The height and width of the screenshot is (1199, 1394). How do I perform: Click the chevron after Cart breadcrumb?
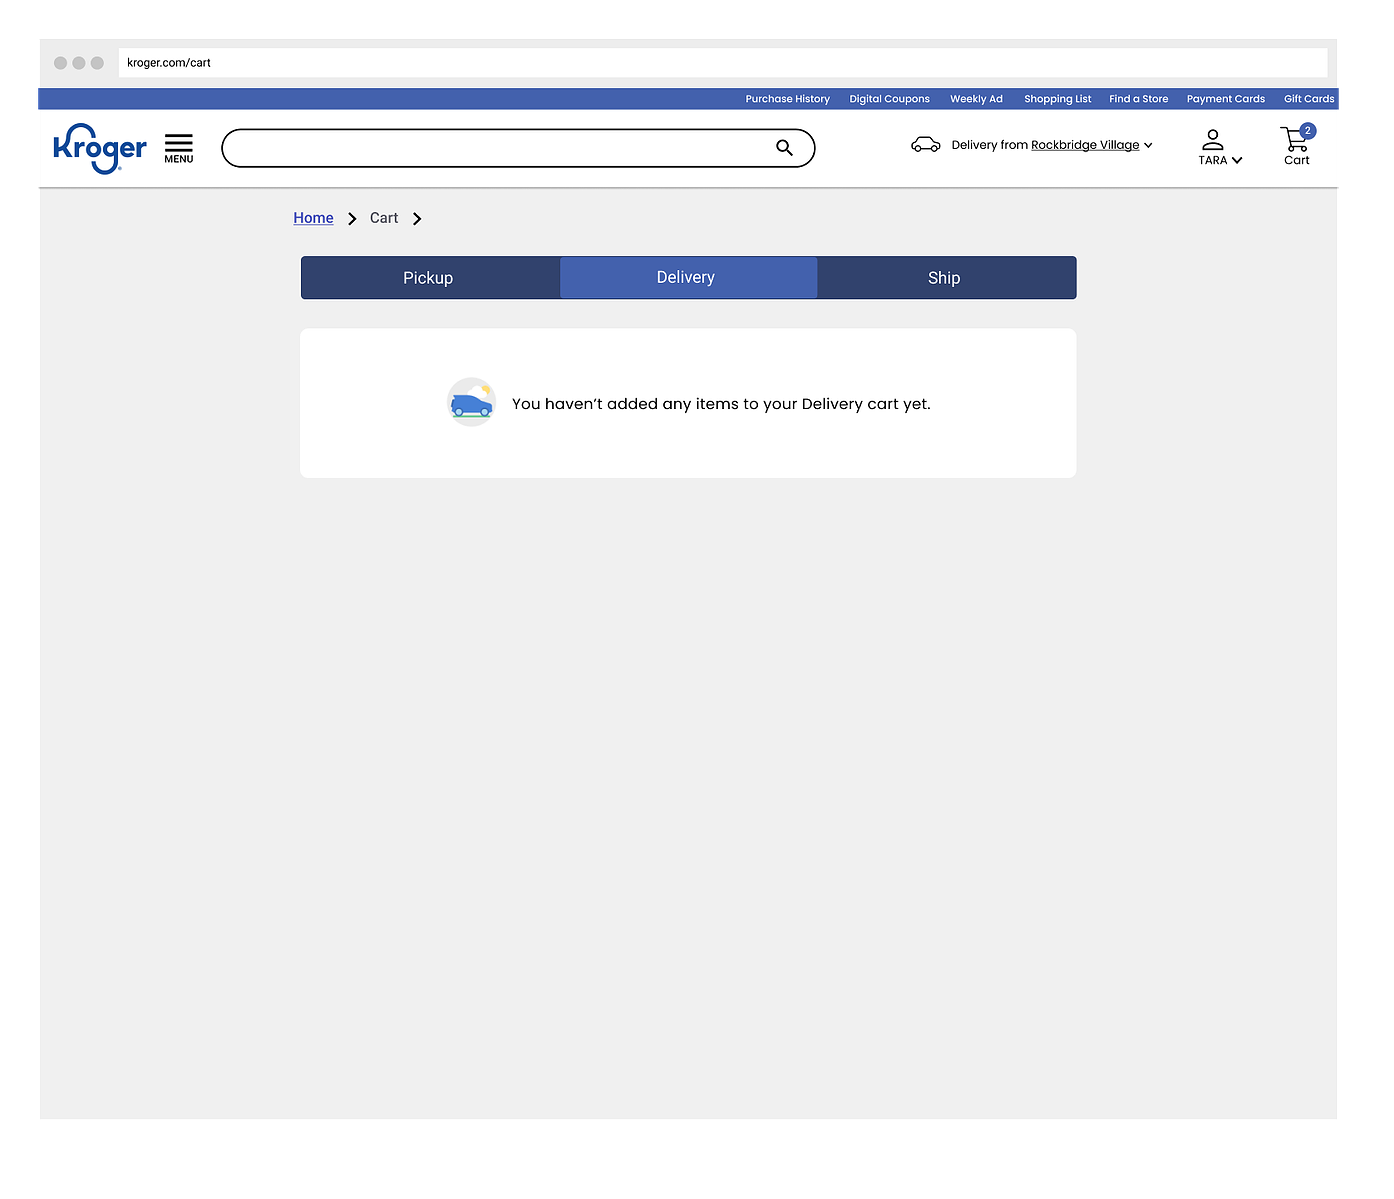417,219
